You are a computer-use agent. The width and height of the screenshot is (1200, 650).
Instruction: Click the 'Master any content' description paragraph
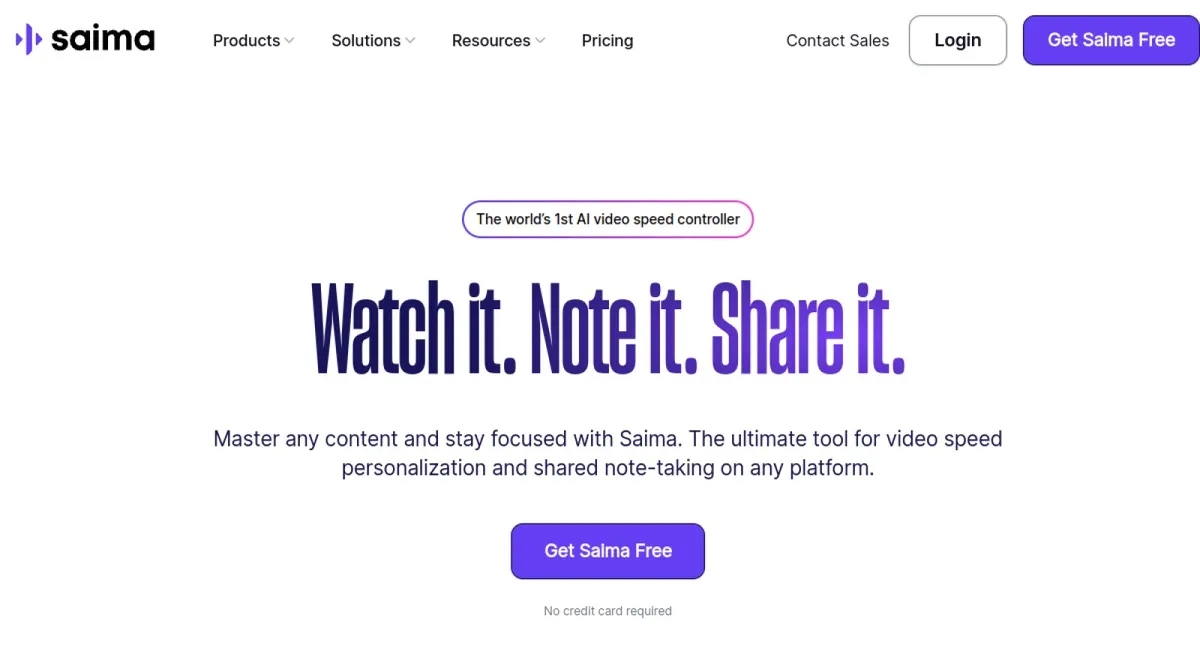click(x=608, y=453)
